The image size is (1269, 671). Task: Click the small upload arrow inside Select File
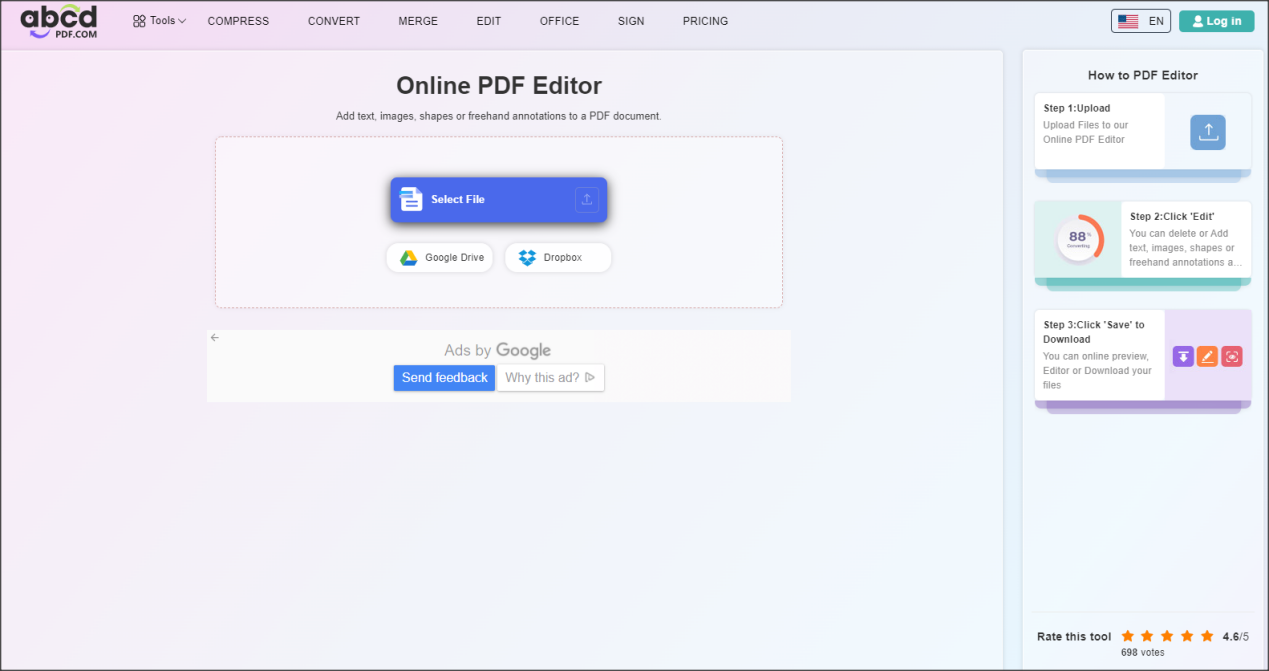click(587, 199)
